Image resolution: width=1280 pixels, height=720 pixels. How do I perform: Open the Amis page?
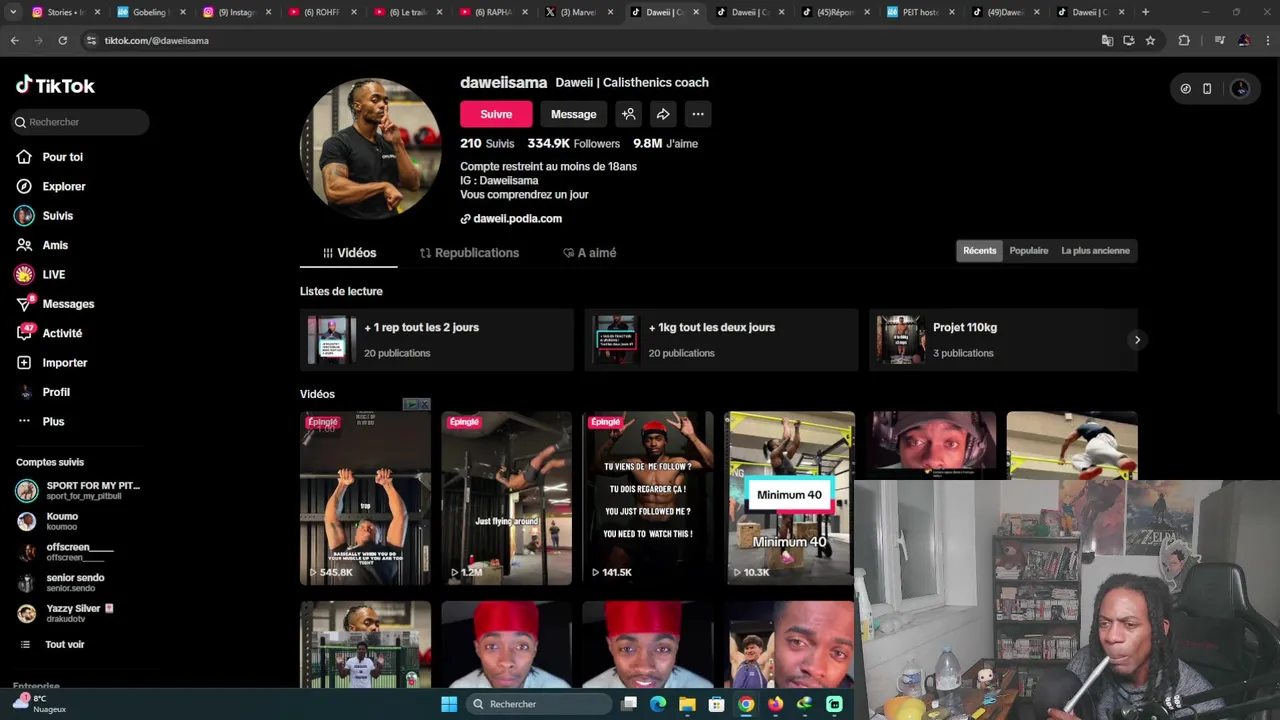(55, 245)
